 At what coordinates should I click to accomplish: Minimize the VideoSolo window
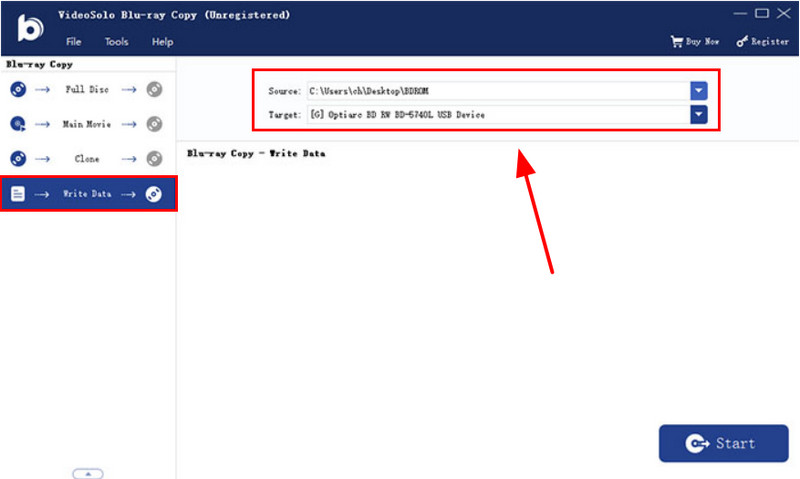coord(740,13)
